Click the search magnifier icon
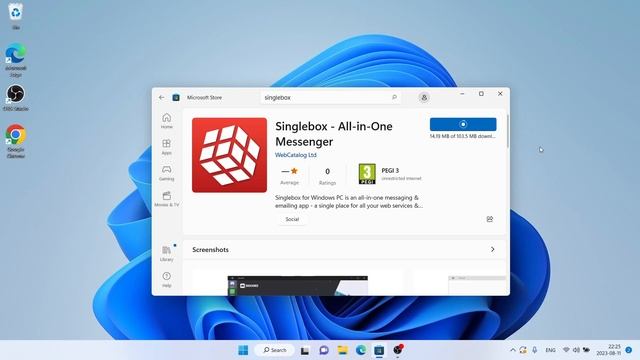This screenshot has width=640, height=360. coord(394,97)
